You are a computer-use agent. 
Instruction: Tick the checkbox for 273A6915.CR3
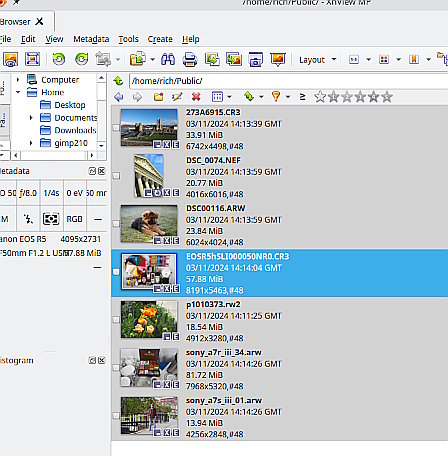(116, 128)
